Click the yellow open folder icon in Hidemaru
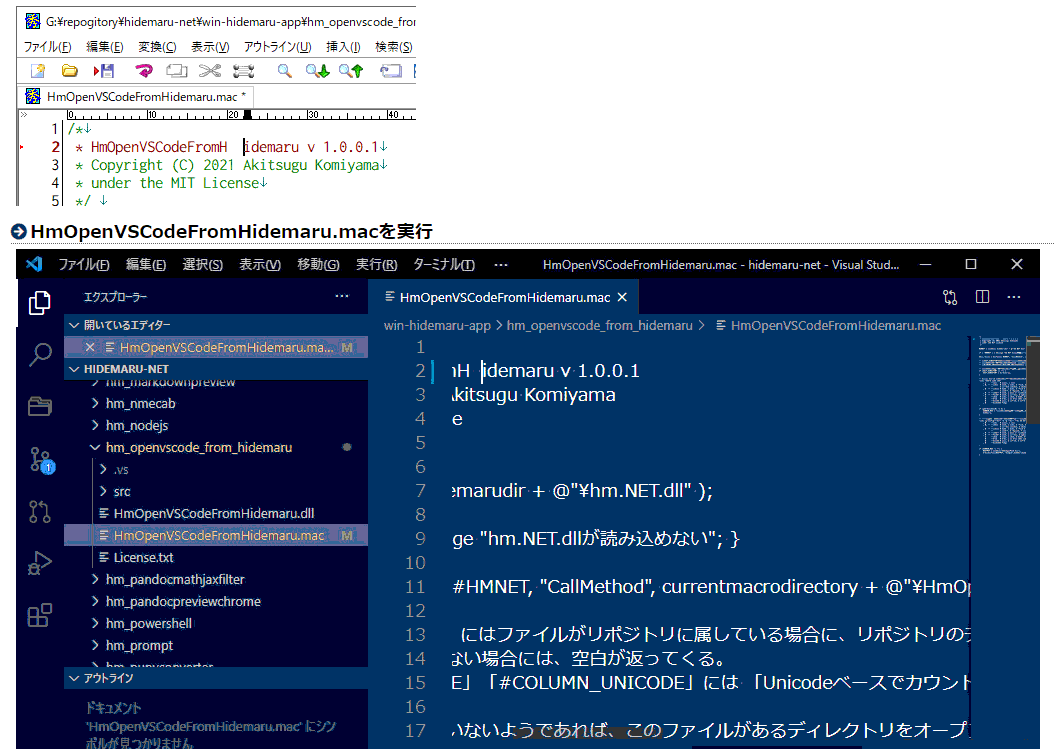 click(69, 71)
